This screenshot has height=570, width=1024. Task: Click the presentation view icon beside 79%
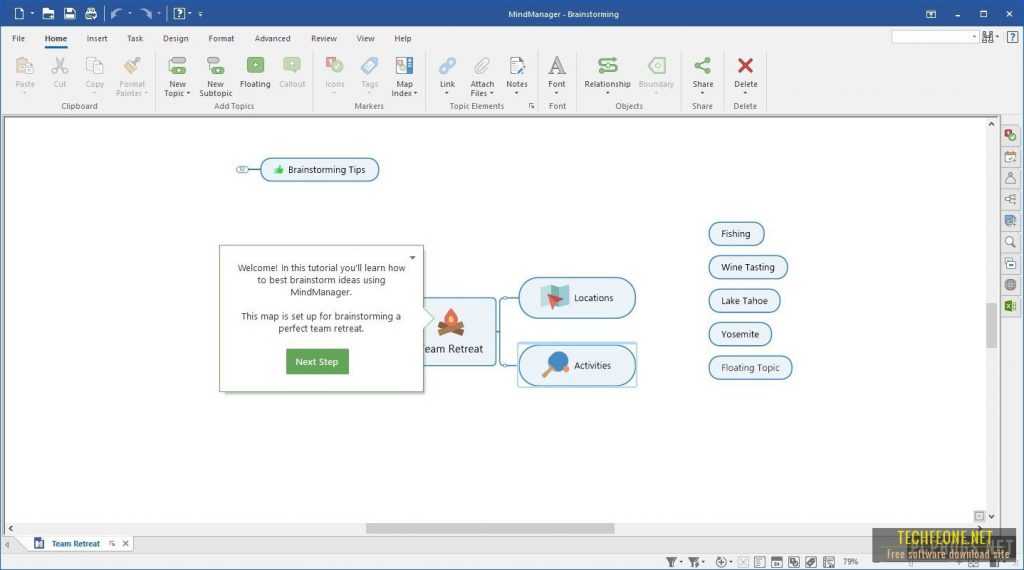829,562
